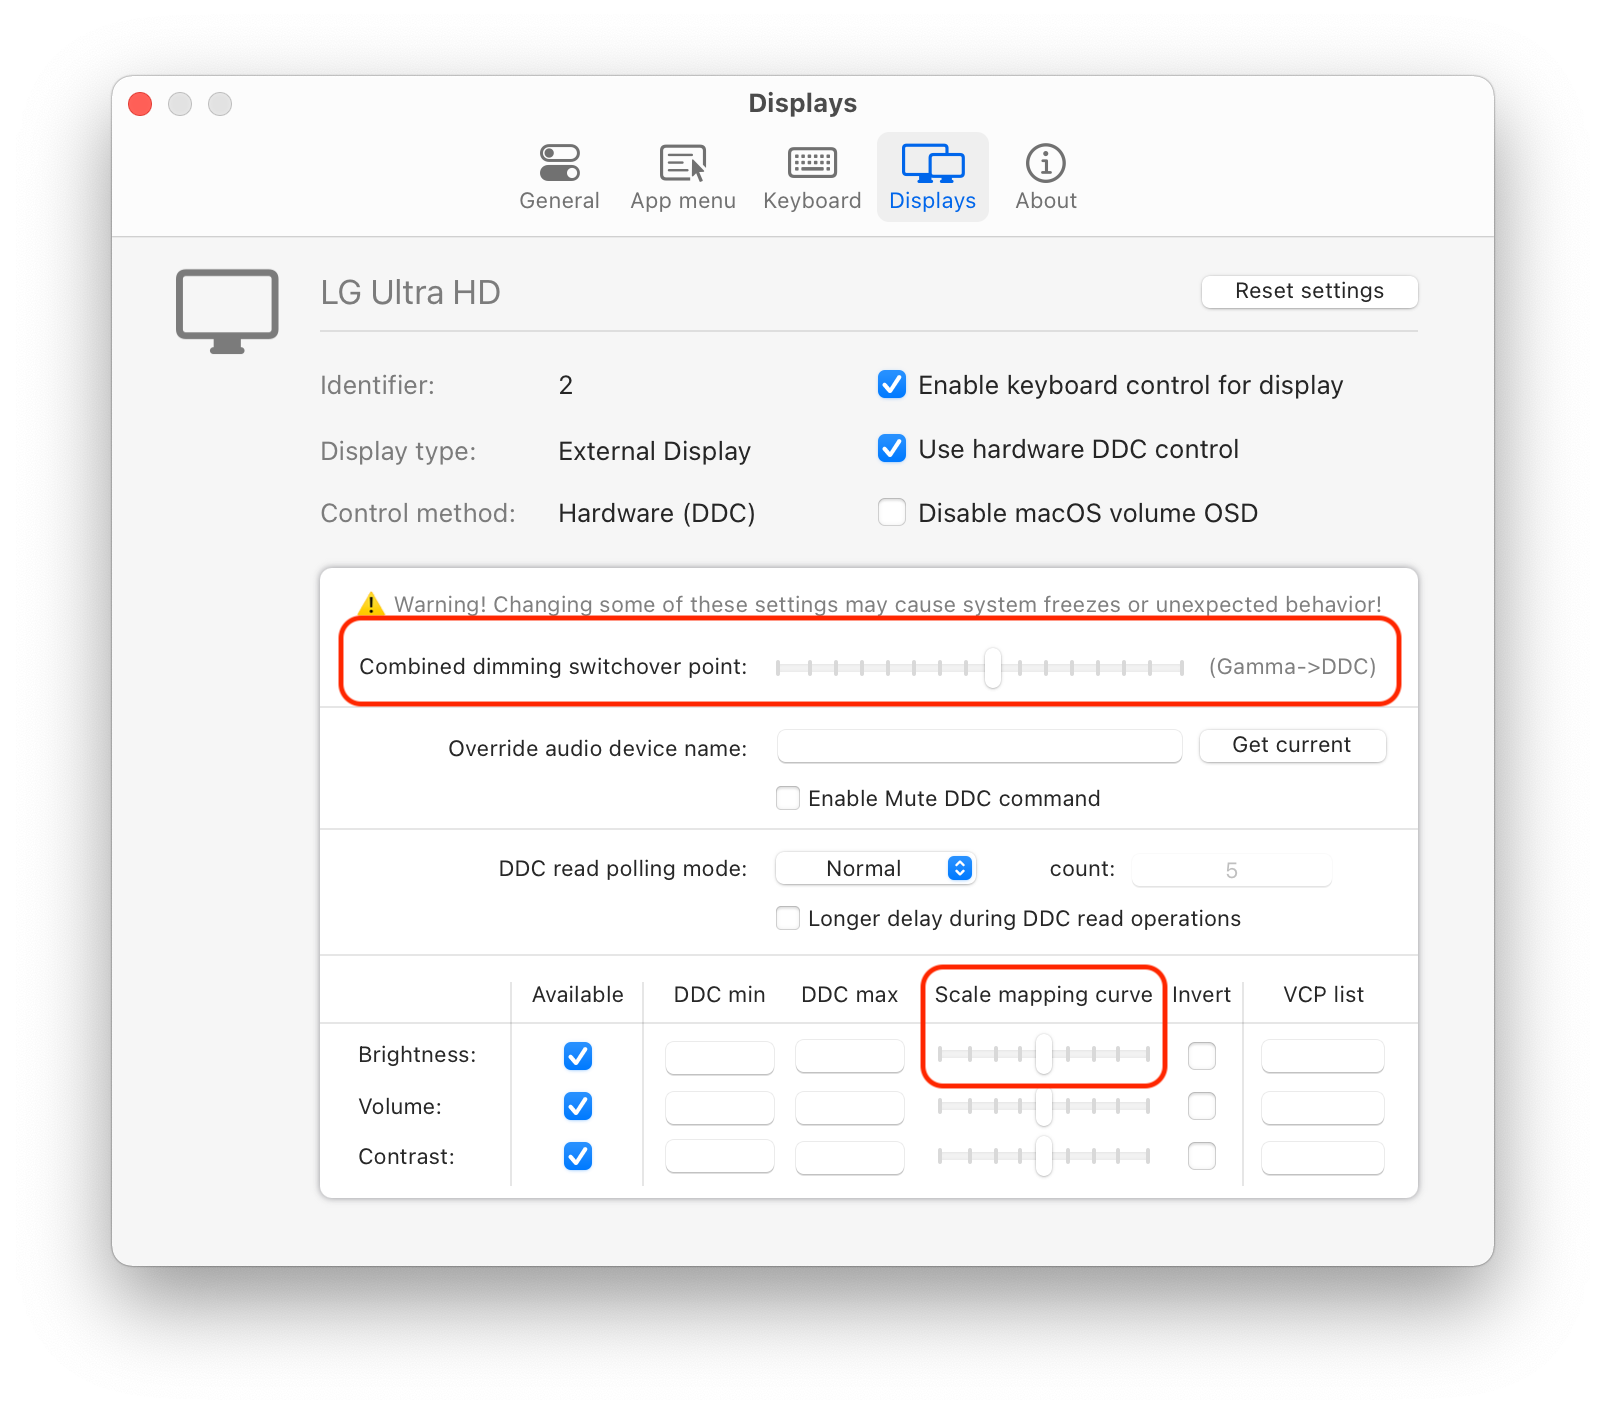Adjust the Combined dimming switchover point slider
This screenshot has width=1606, height=1414.
[991, 668]
